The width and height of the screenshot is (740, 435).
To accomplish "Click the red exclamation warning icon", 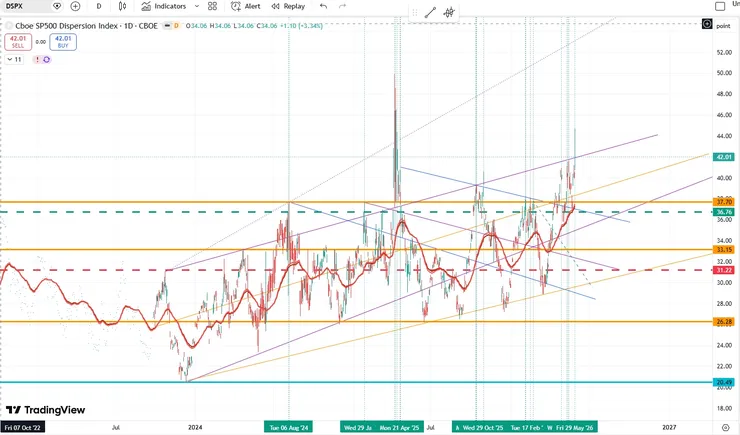I will (37, 59).
